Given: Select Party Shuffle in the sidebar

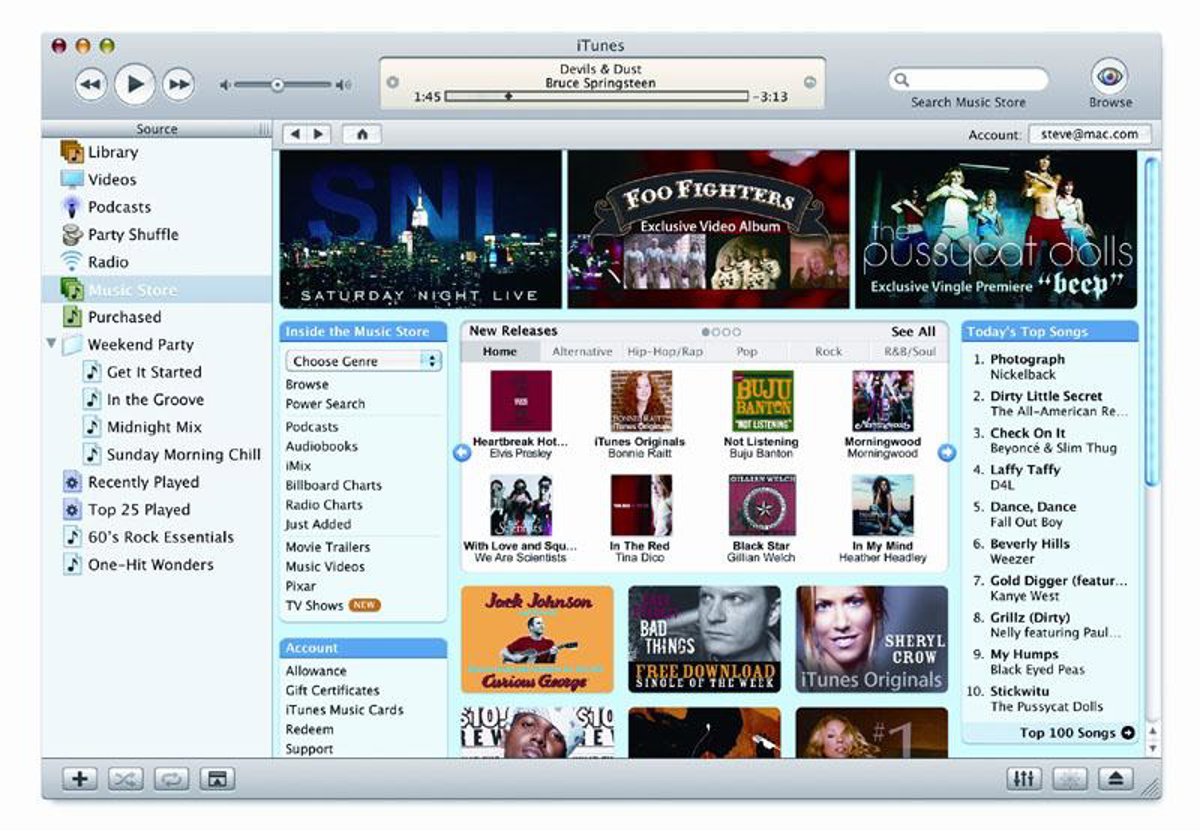Looking at the screenshot, I should (x=132, y=234).
